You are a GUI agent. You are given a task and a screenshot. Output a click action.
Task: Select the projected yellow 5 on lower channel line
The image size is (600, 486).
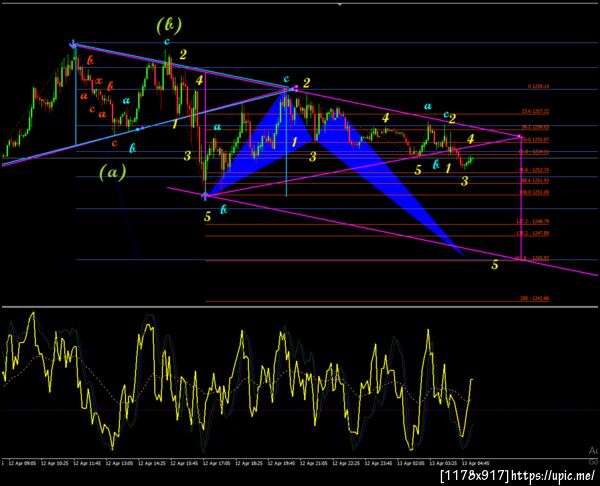coord(495,264)
